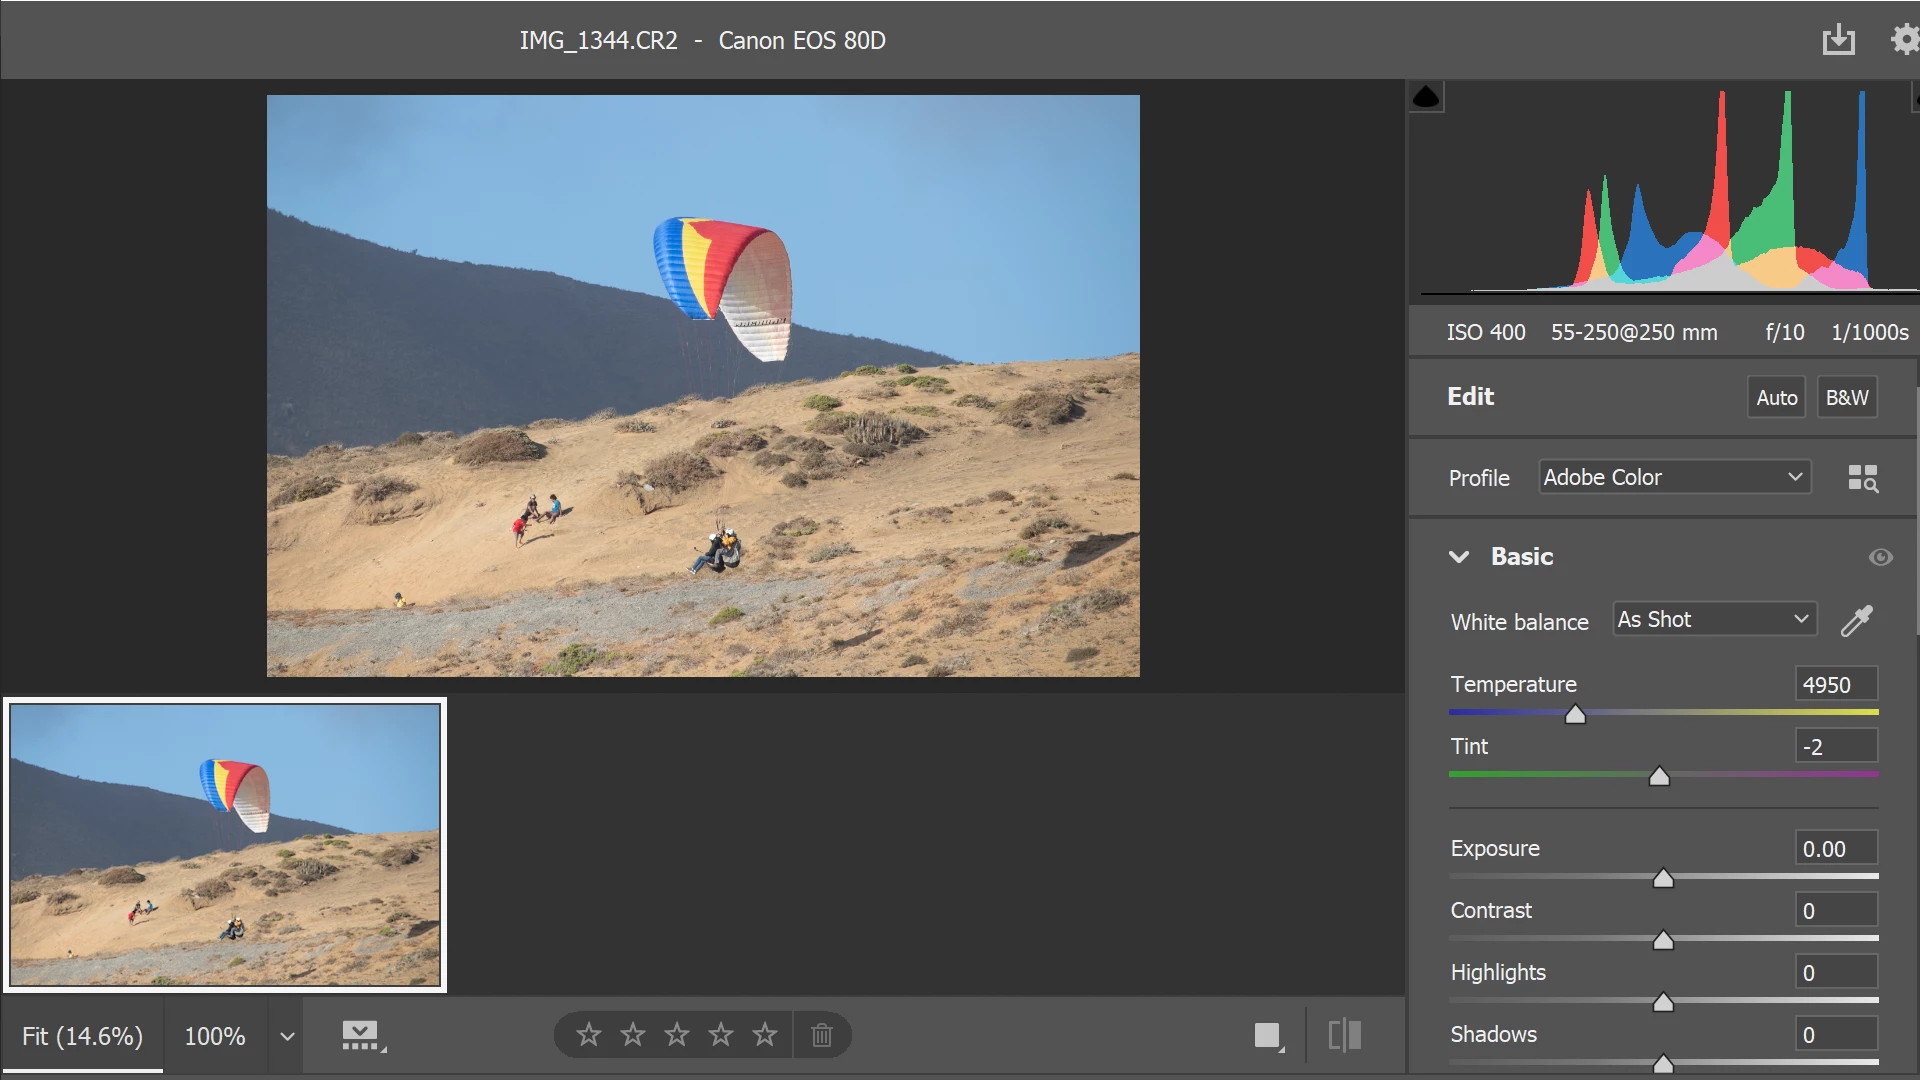Give the photo a five-star rating
1920x1080 pixels.
click(765, 1035)
